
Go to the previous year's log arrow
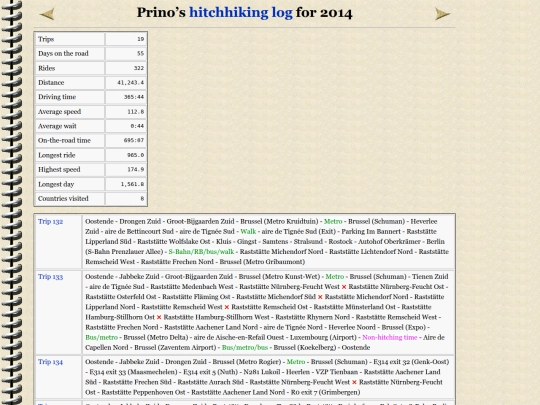(x=47, y=14)
